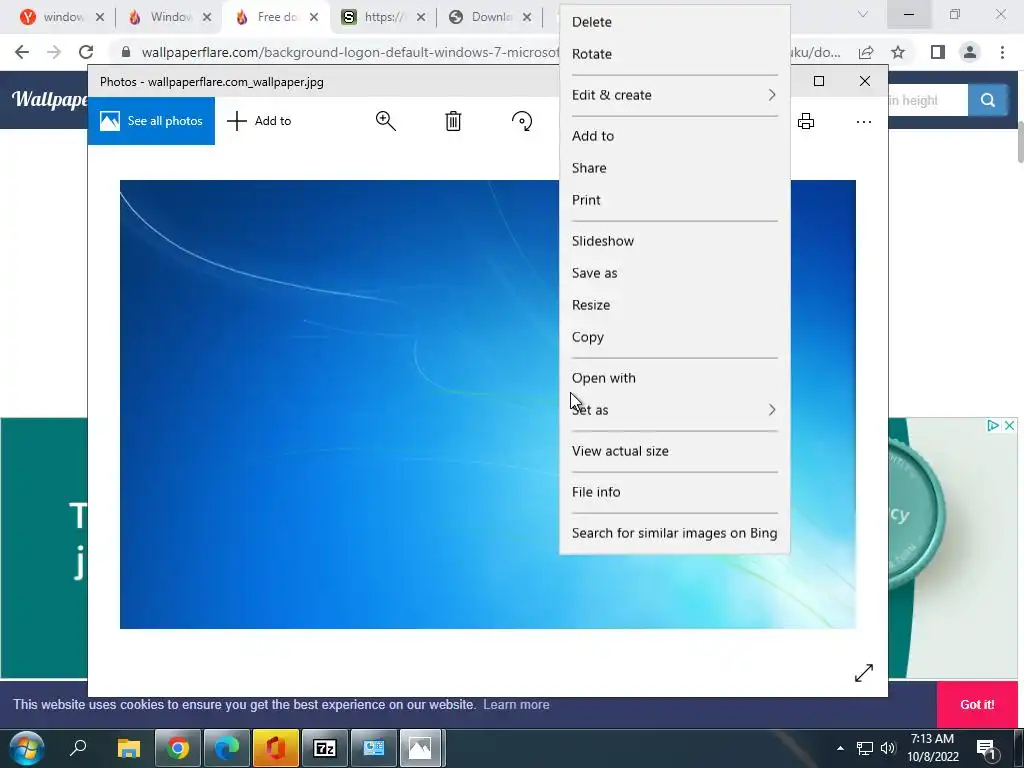
Task: Click the Chrome reload page icon
Action: coord(86,52)
